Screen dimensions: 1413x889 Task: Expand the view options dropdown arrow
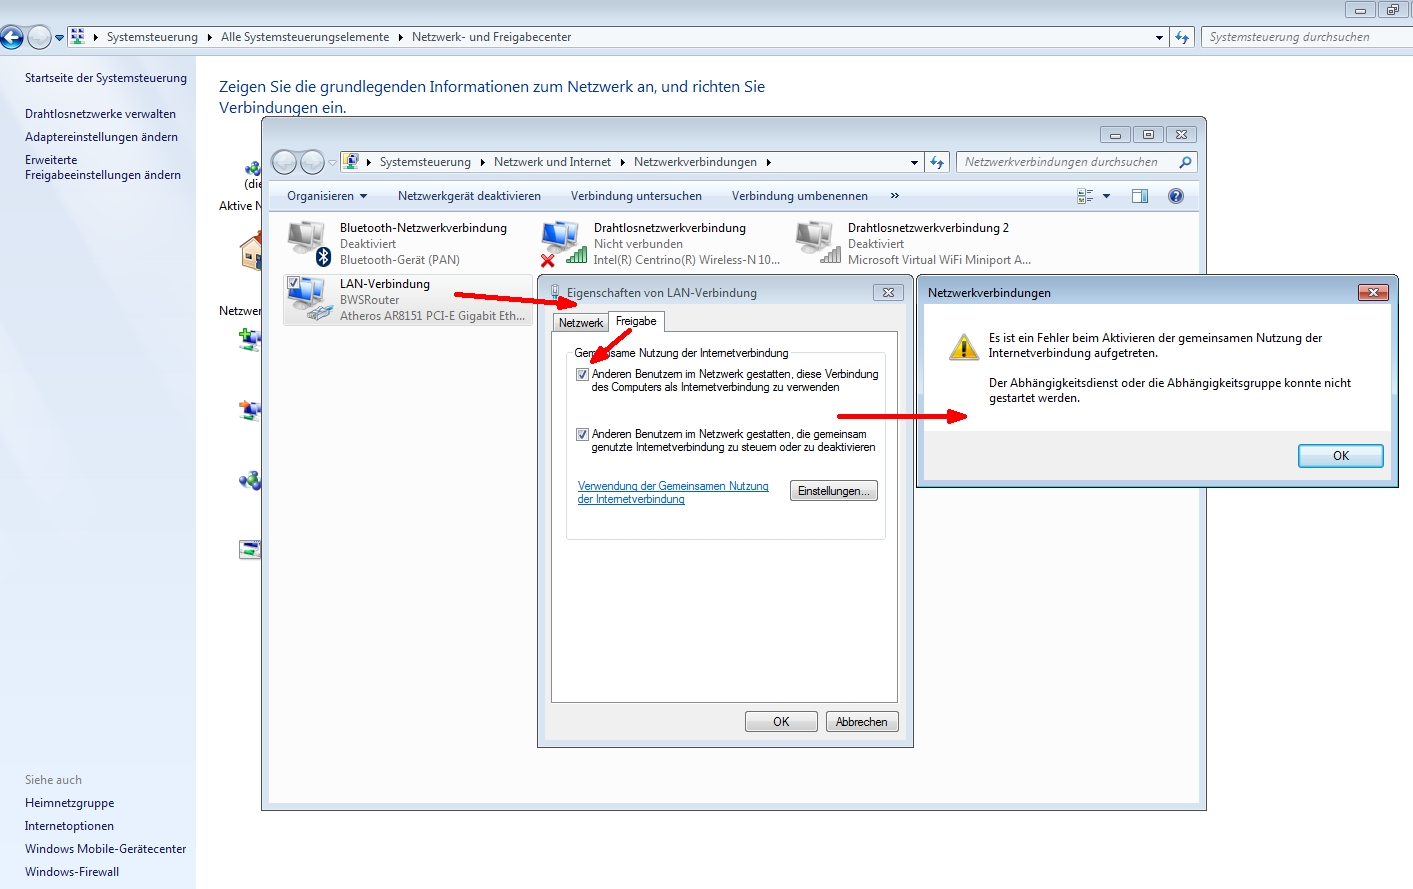click(1106, 196)
